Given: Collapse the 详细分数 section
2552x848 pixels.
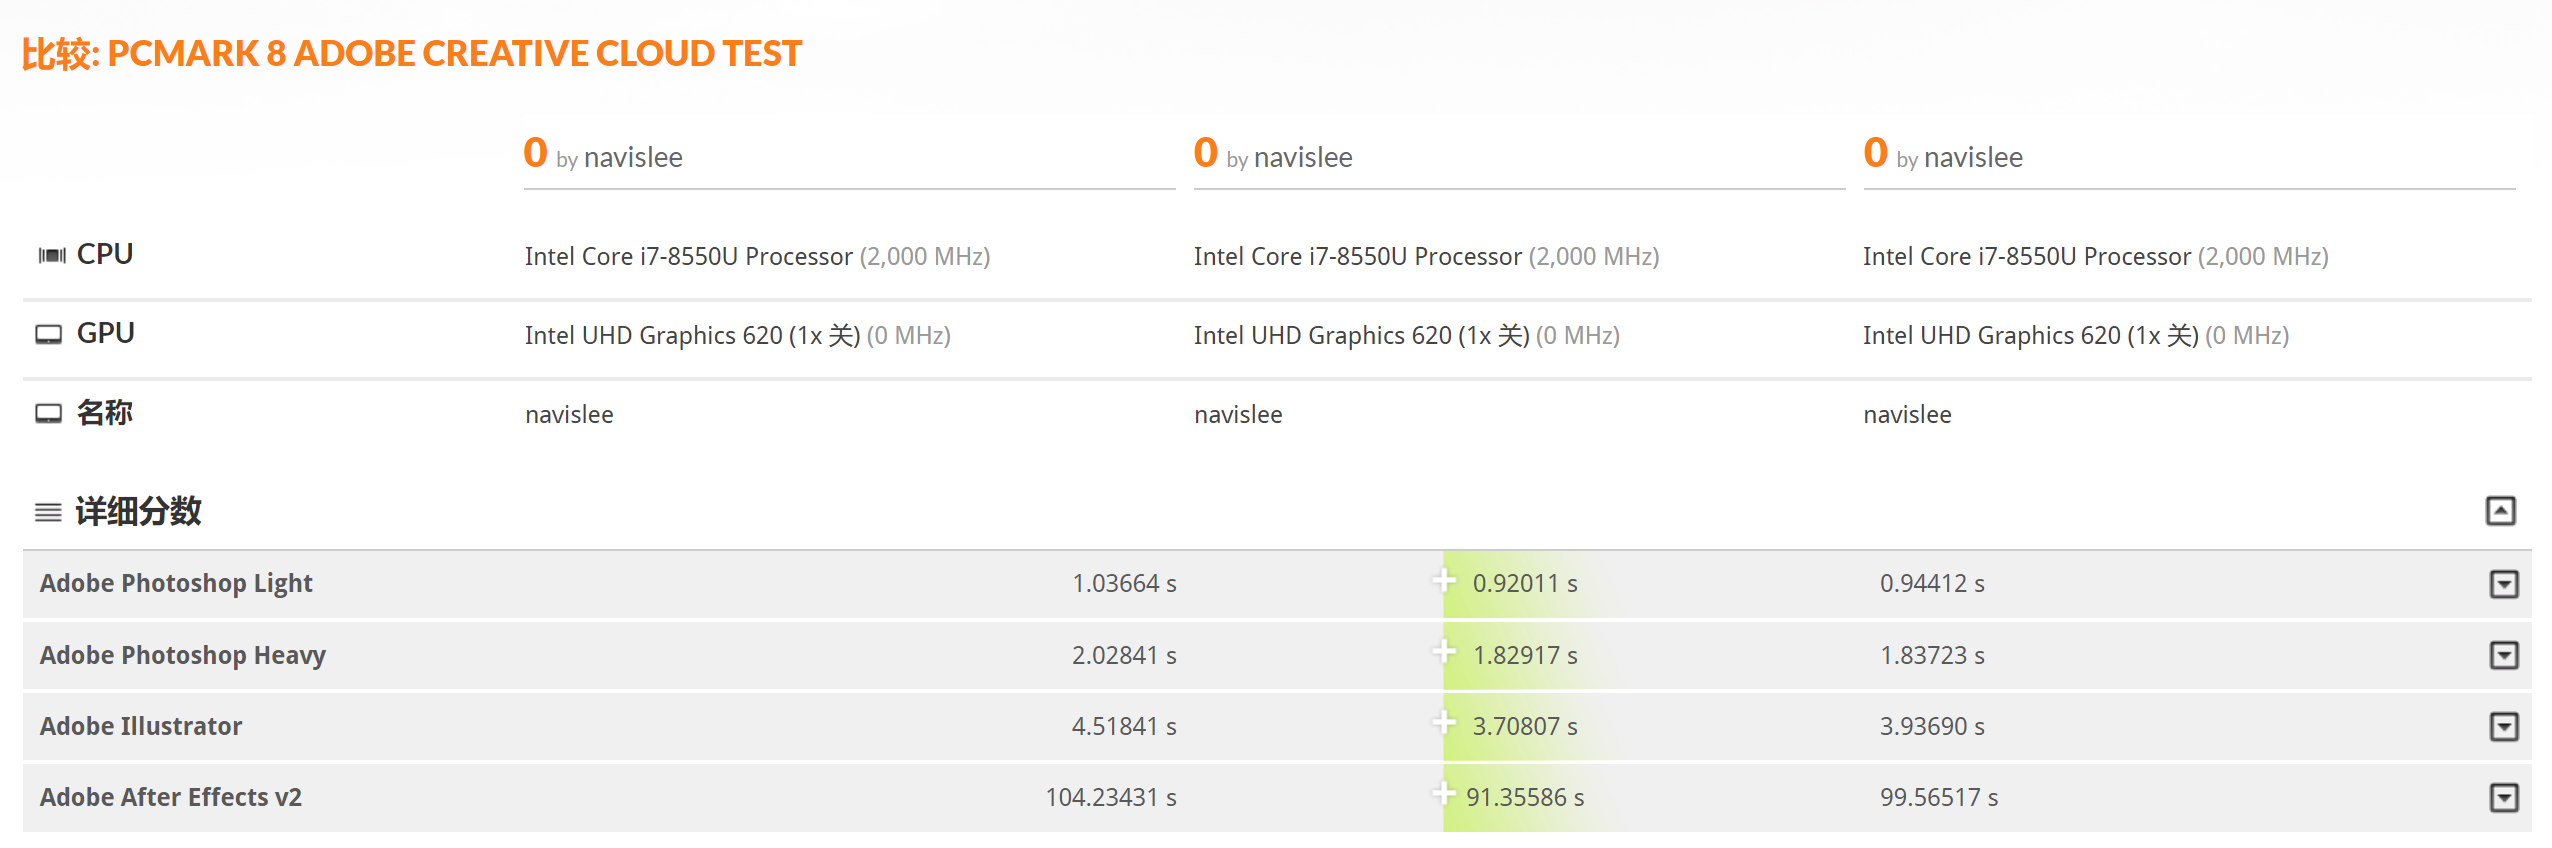Looking at the screenshot, I should point(2500,511).
